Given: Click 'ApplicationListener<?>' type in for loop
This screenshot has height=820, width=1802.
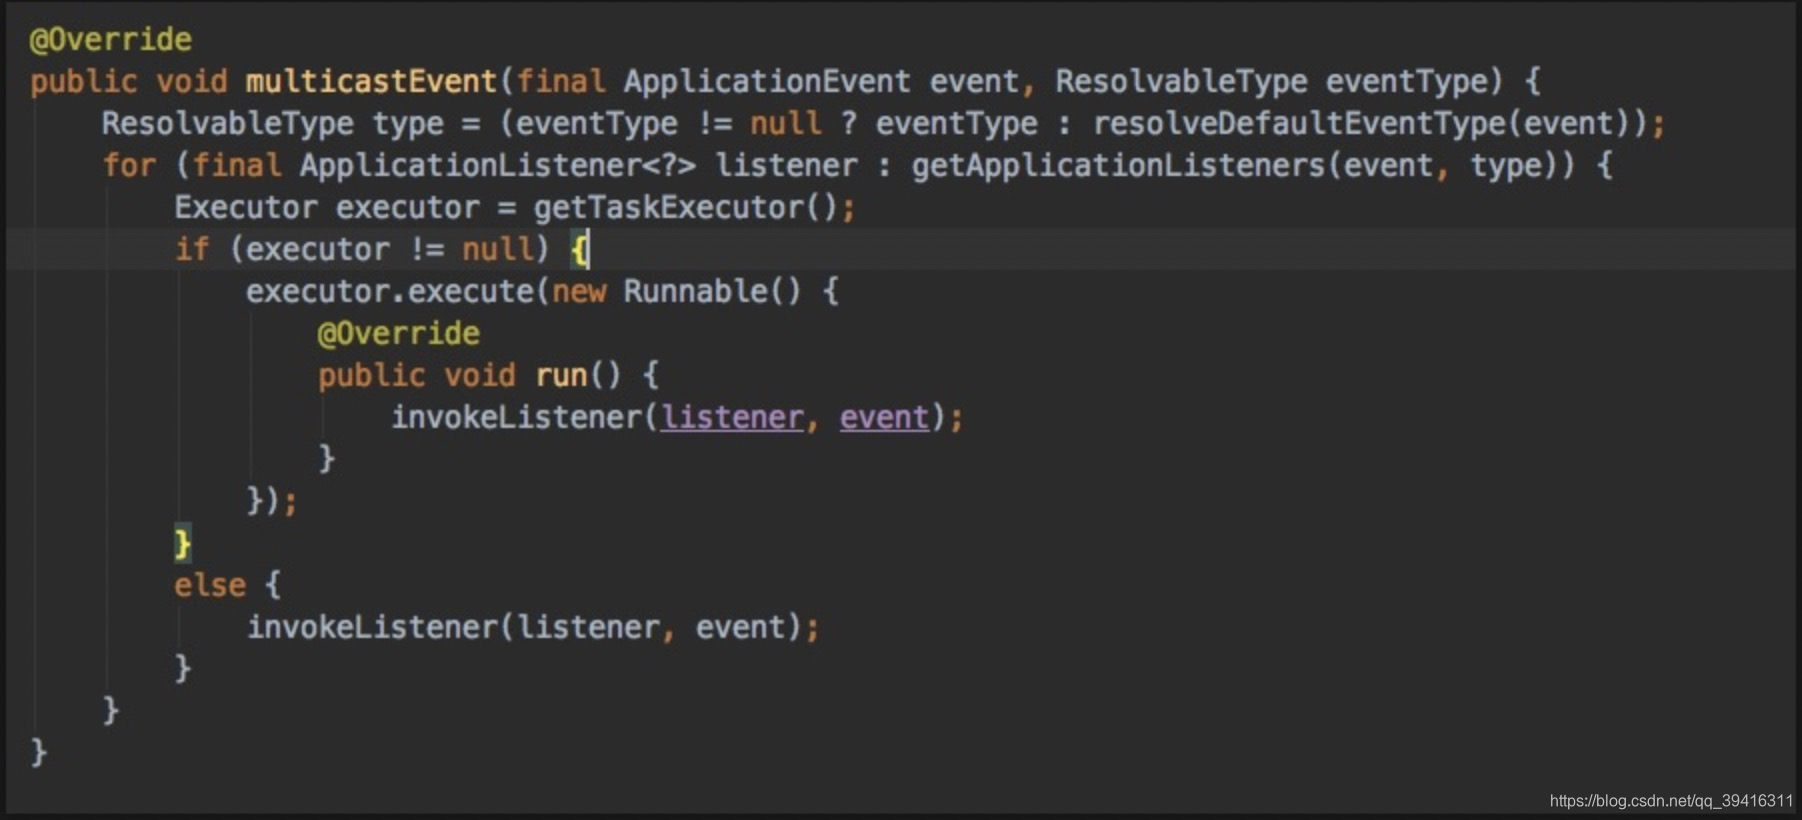Looking at the screenshot, I should pos(498,165).
